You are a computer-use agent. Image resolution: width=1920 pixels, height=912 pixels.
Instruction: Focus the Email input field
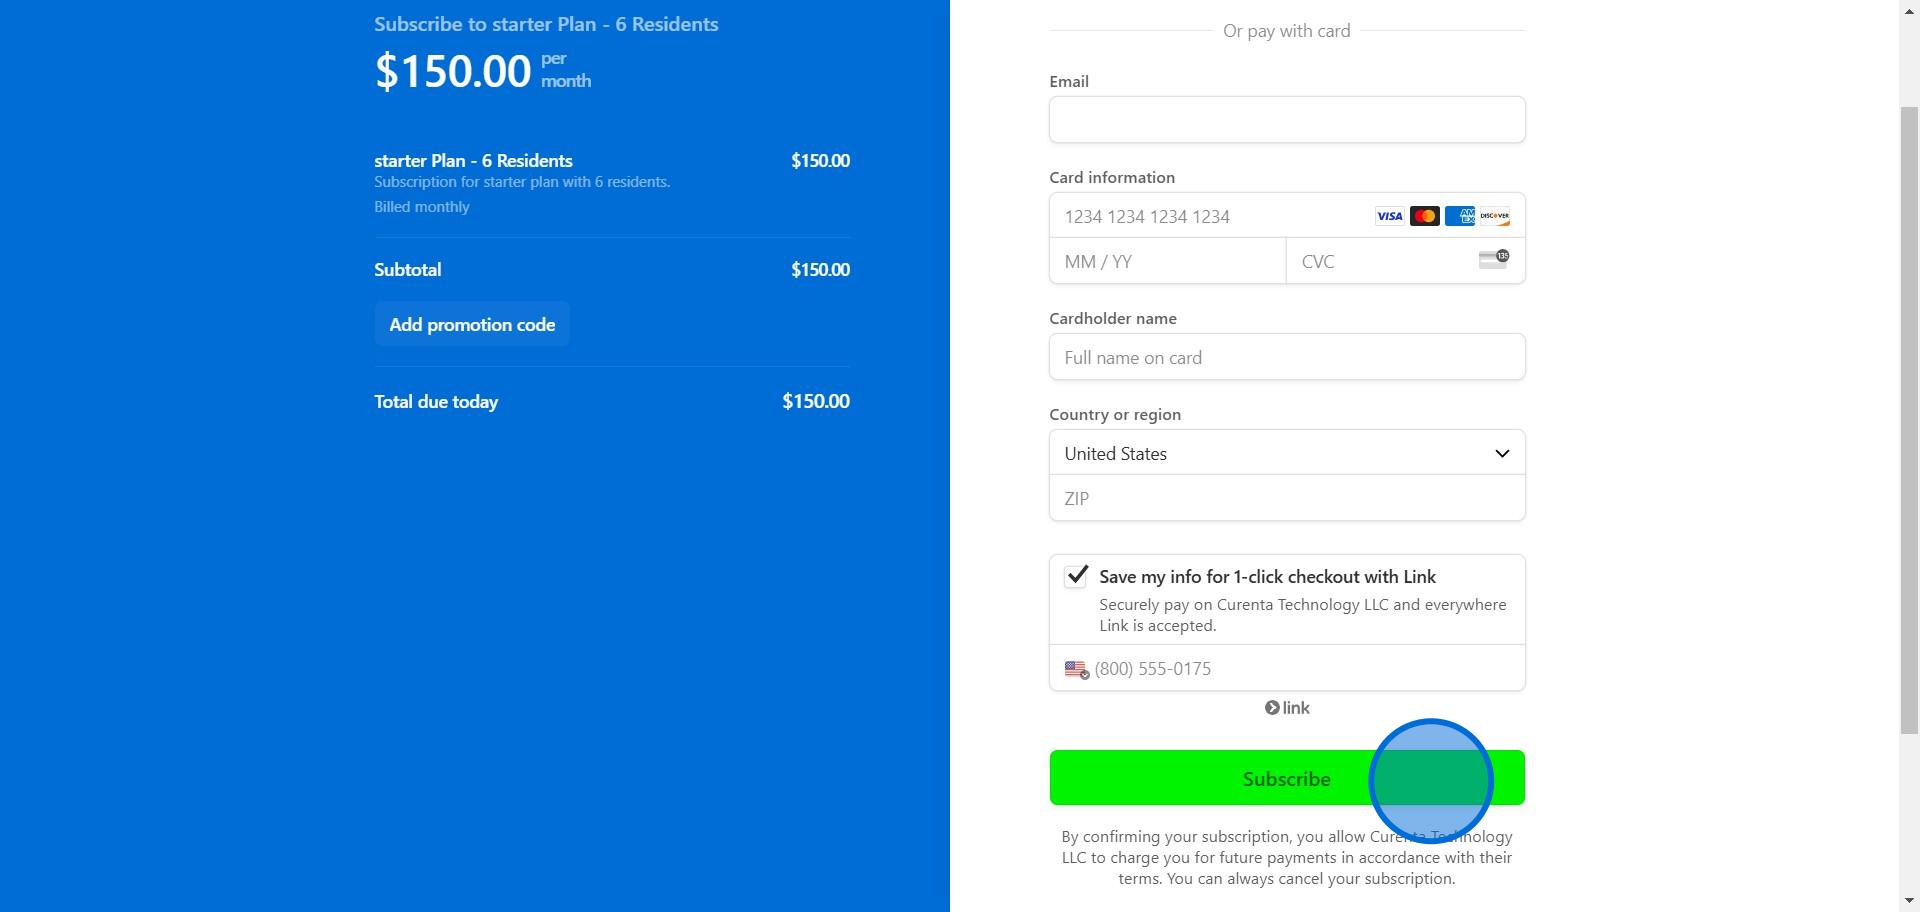coord(1287,120)
